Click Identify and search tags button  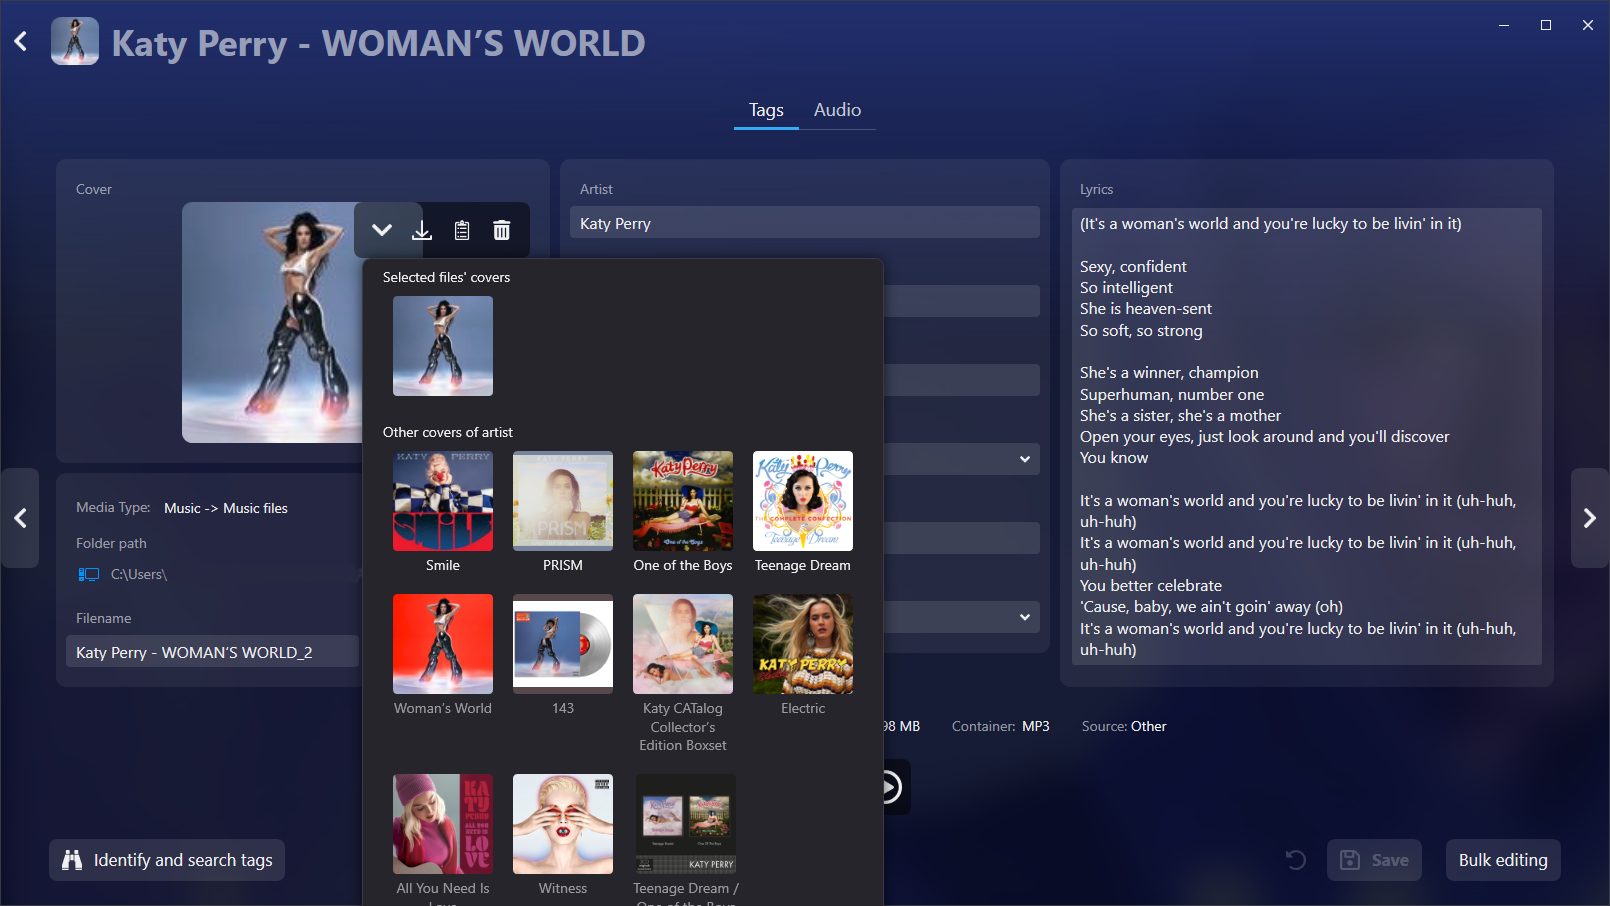click(x=167, y=860)
